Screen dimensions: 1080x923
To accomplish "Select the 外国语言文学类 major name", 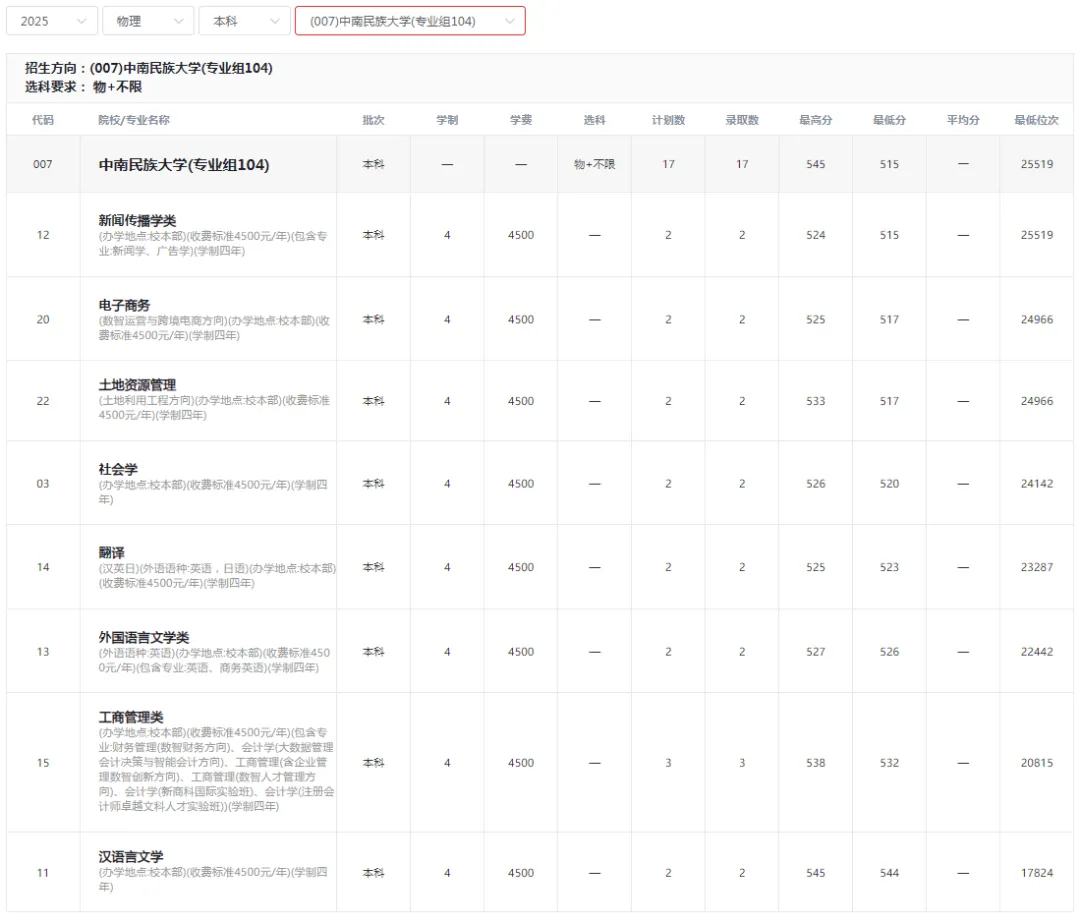I will (x=143, y=637).
